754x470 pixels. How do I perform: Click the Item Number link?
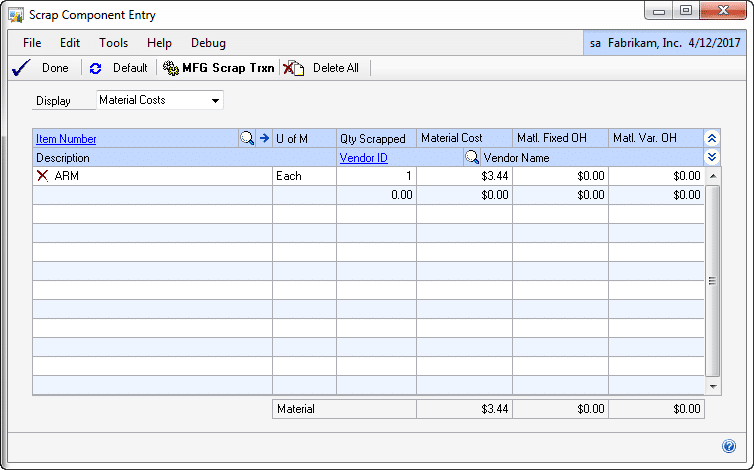click(66, 139)
